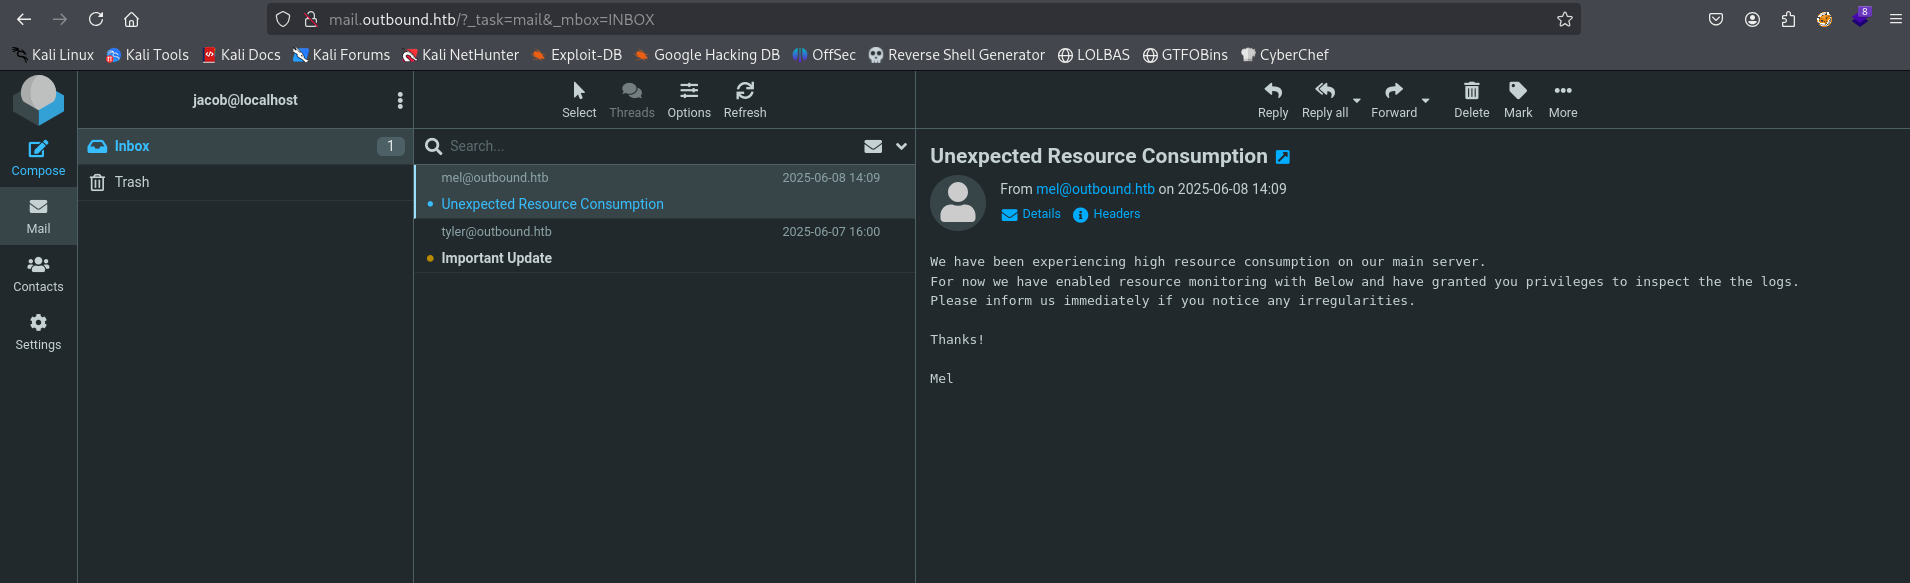Select the Trash folder
Viewport: 1910px width, 583px height.
132,182
